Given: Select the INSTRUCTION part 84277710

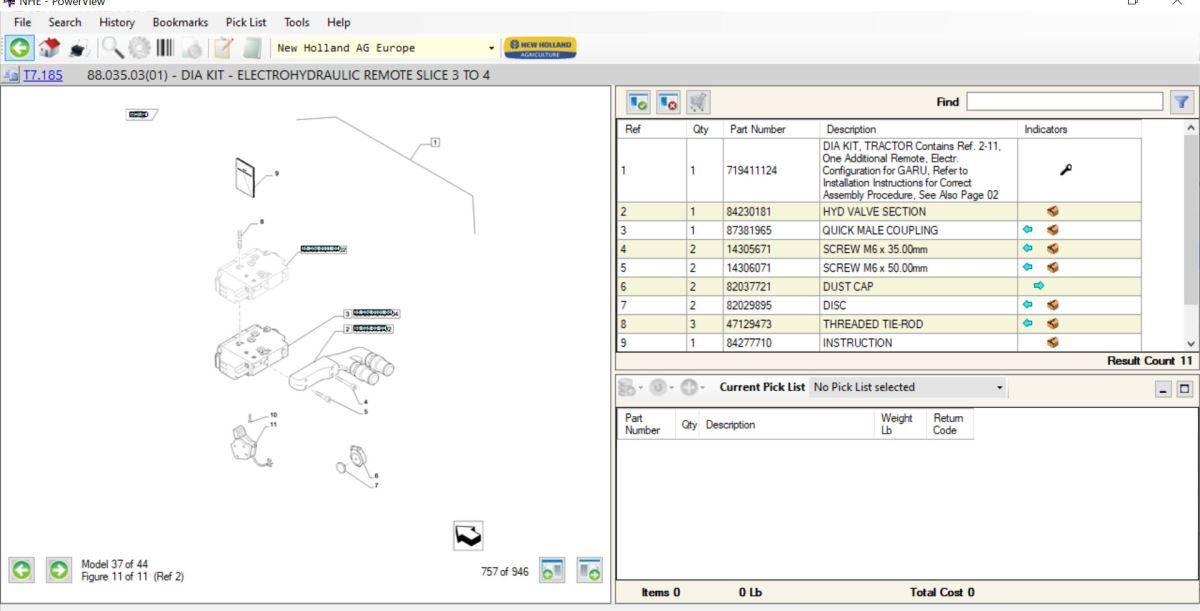Looking at the screenshot, I should pos(772,343).
